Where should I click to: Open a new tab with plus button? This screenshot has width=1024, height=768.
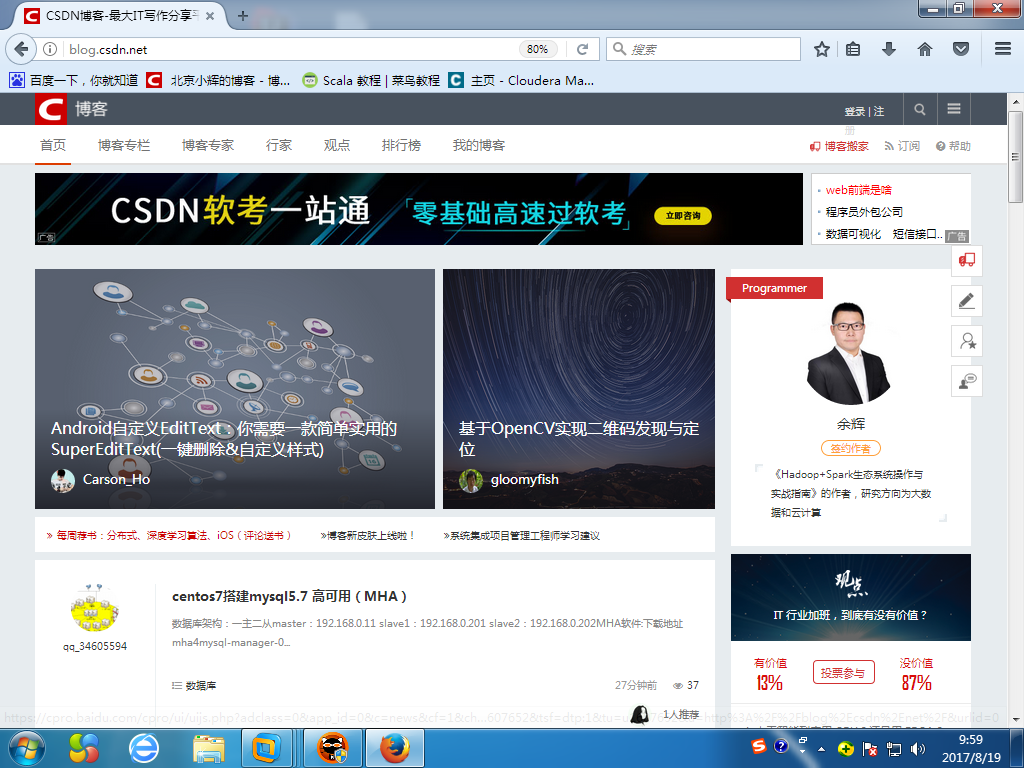click(x=242, y=16)
